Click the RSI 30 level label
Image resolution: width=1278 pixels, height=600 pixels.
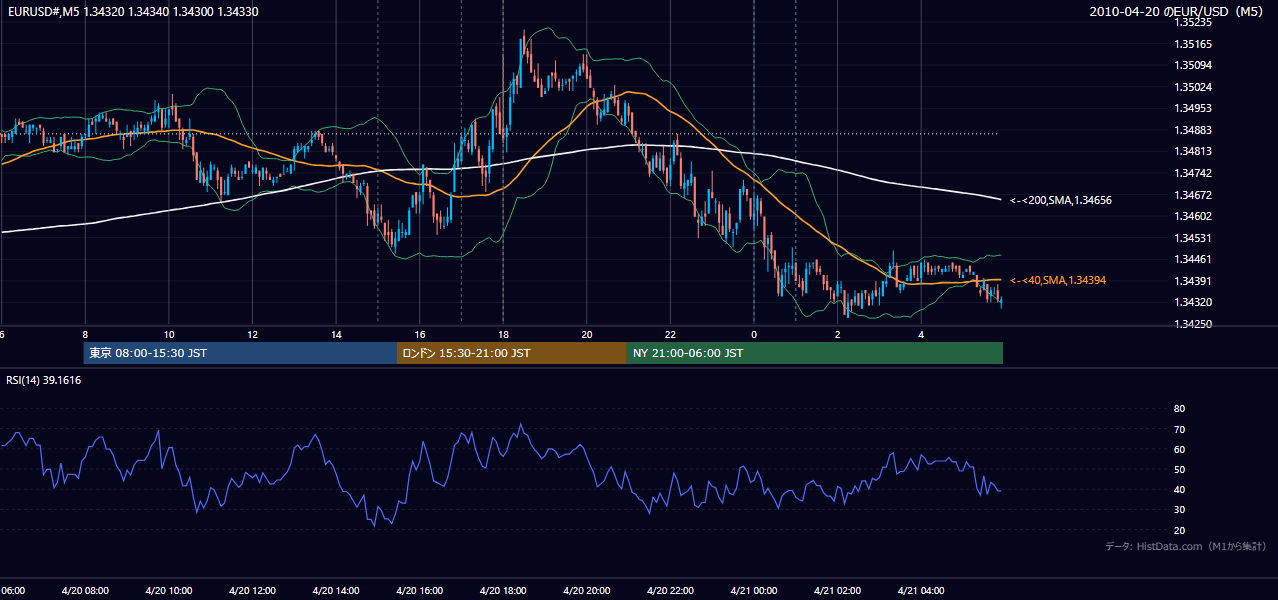[x=1179, y=510]
